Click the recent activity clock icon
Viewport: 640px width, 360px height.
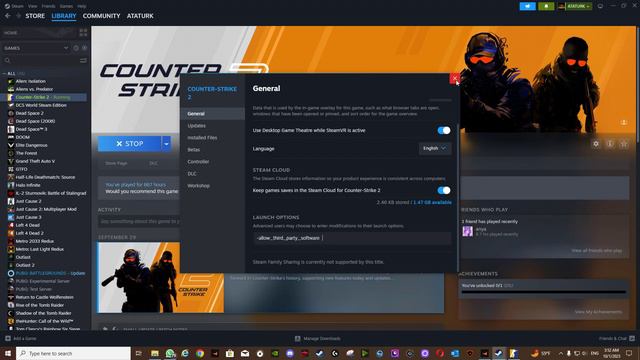pos(76,48)
